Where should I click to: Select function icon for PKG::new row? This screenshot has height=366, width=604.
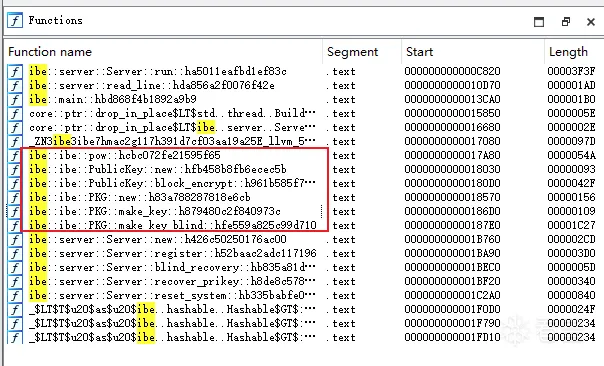[x=15, y=198]
